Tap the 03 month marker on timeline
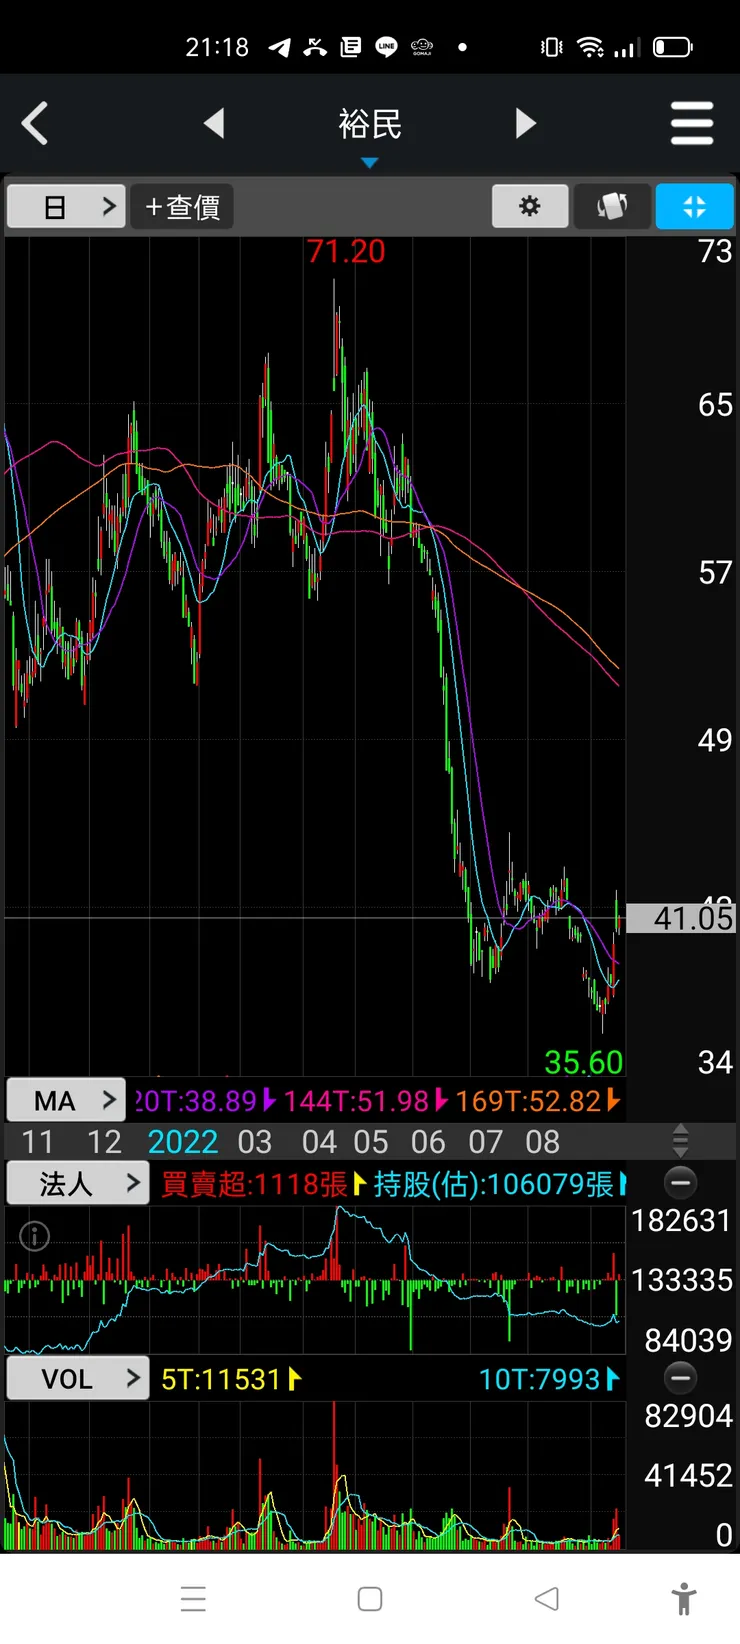This screenshot has width=740, height=1644. 255,1142
